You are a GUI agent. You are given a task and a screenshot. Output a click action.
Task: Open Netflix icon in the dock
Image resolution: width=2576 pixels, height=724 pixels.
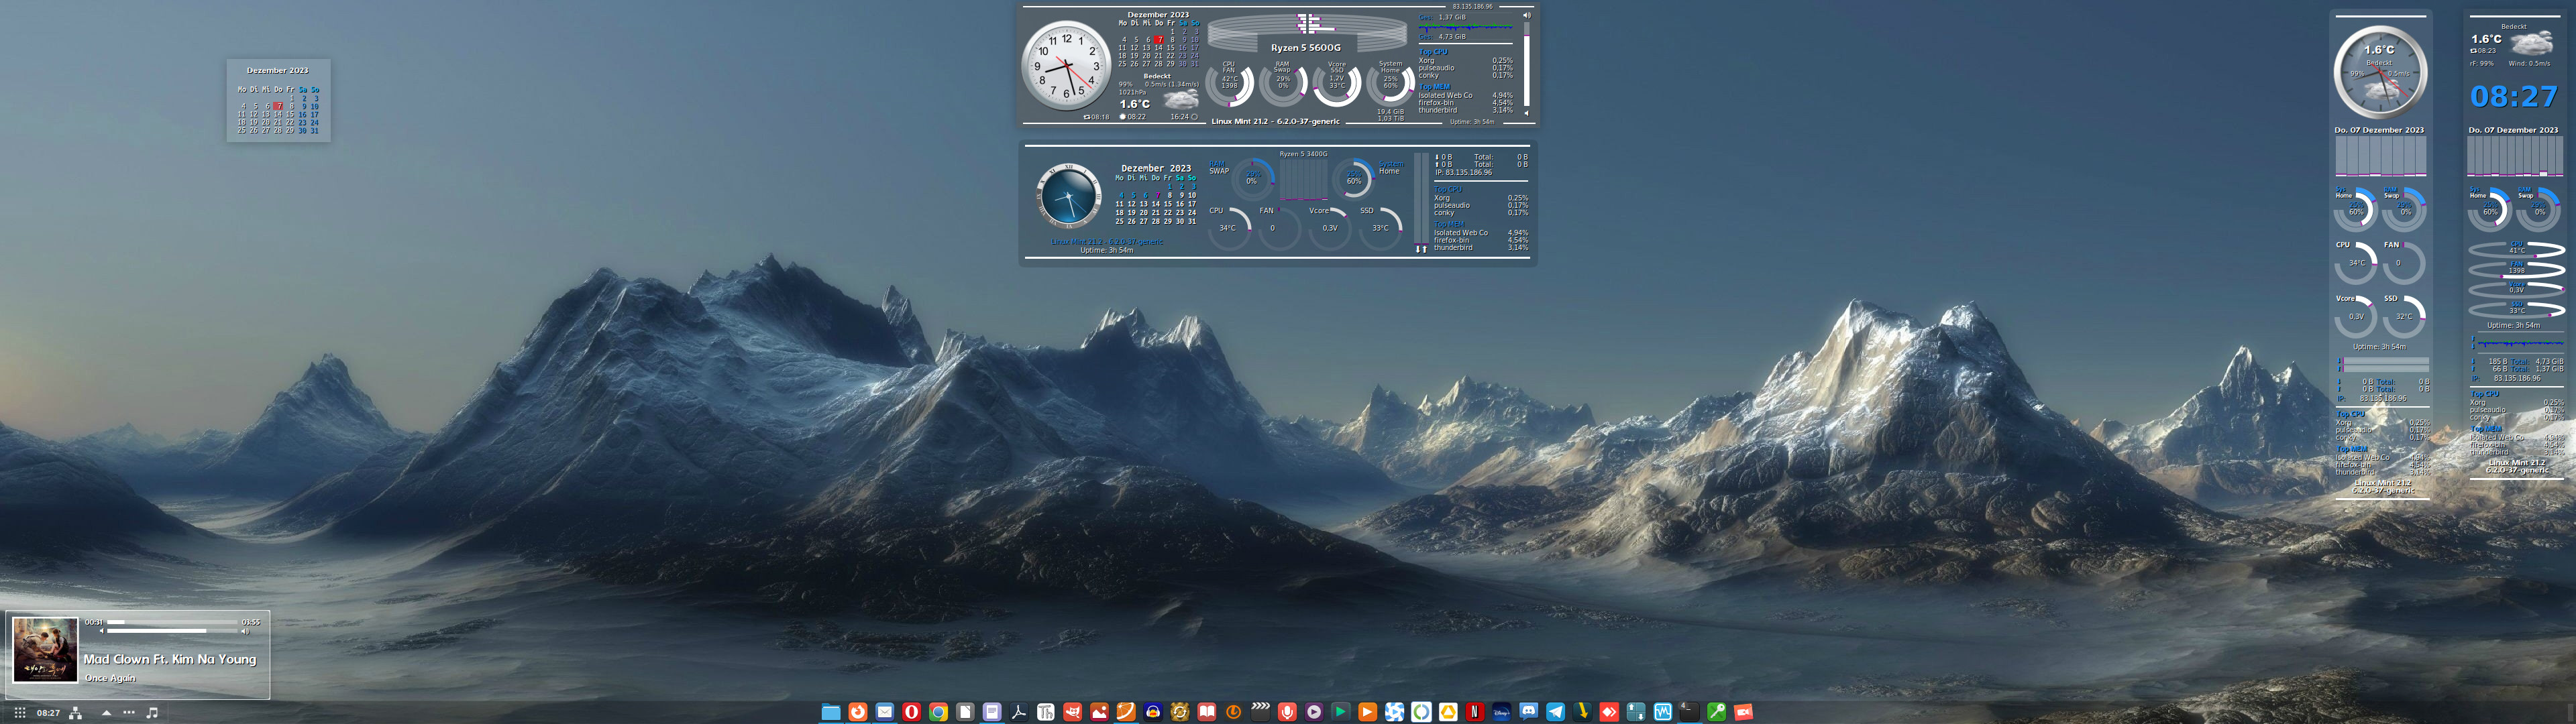coord(1475,712)
